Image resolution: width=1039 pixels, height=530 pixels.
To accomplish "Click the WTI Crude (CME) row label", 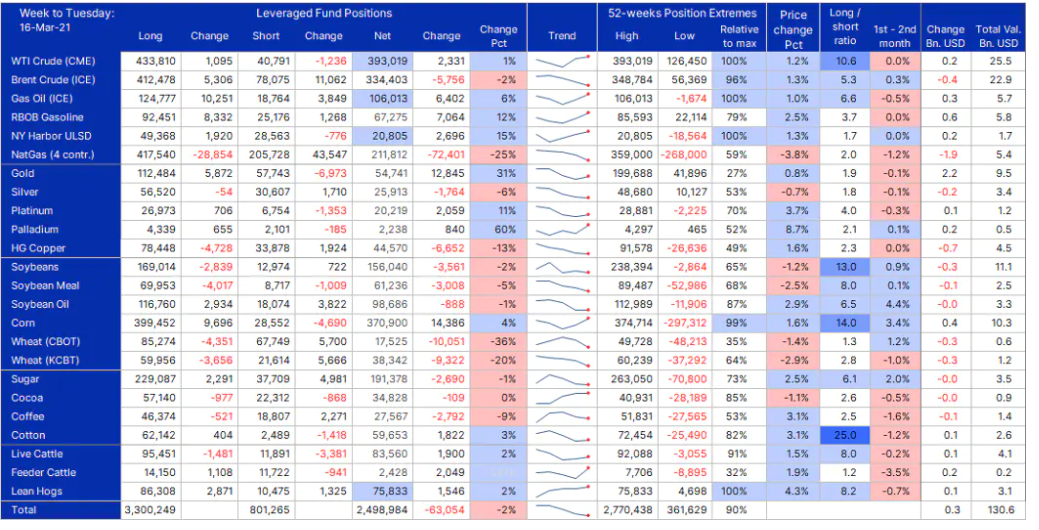I will pos(53,61).
